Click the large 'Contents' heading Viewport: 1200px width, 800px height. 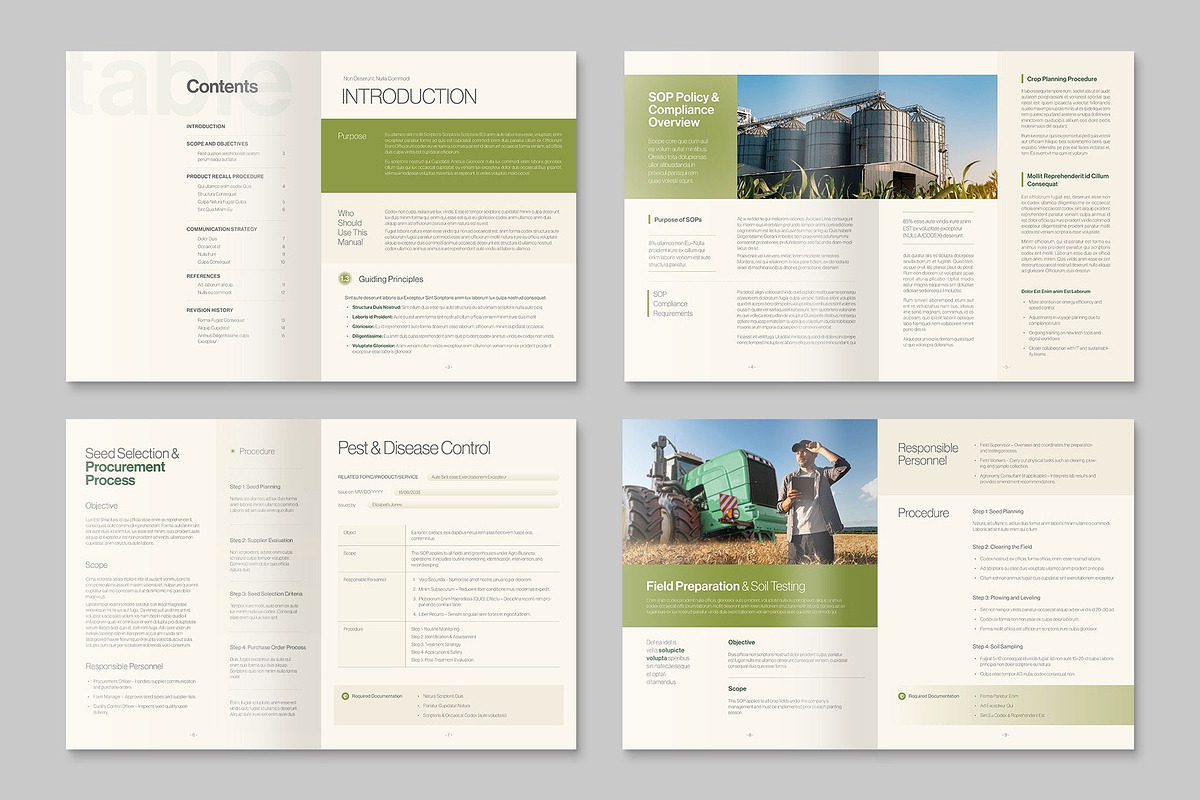point(222,87)
